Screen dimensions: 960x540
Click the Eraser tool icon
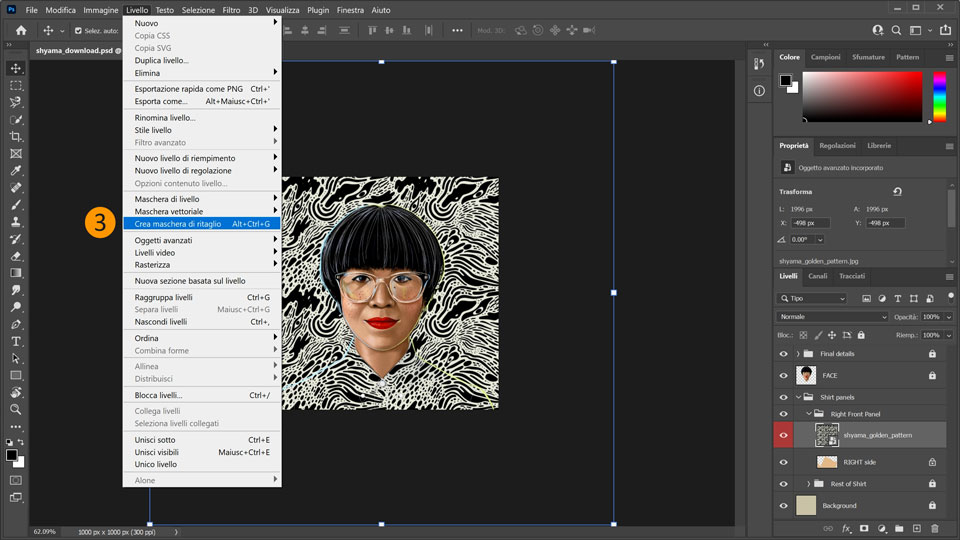(16, 255)
